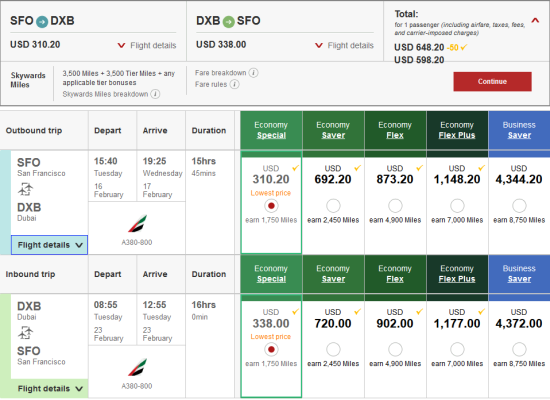Click inbound arrival time 12:55
Screen dimensions: 550x400
tap(154, 305)
